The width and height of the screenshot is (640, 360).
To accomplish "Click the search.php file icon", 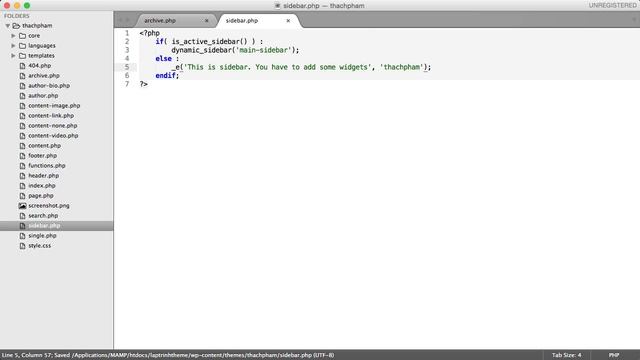I will (x=22, y=216).
